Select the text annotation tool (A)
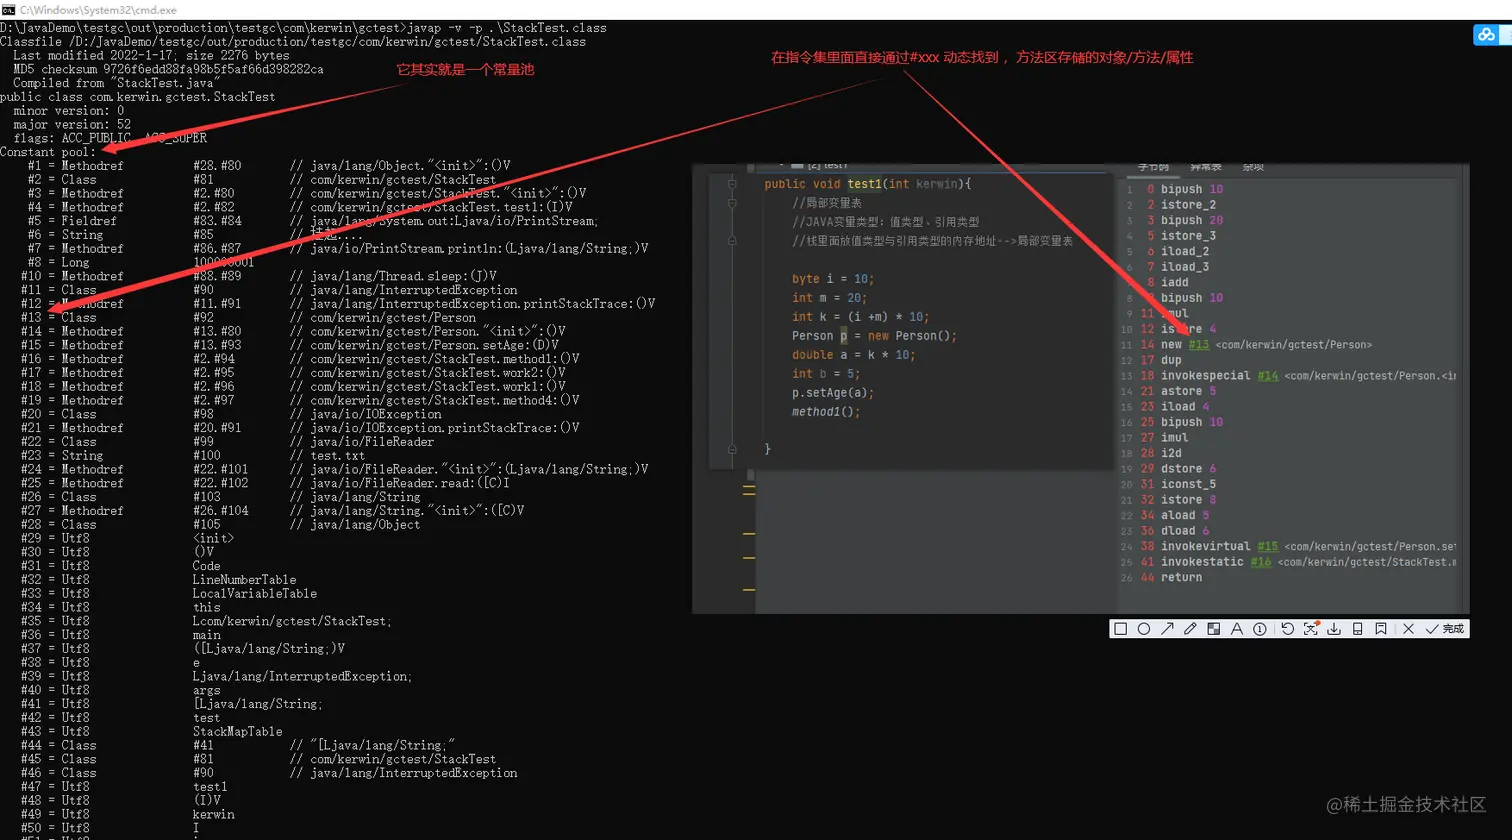This screenshot has height=840, width=1512. point(1236,629)
